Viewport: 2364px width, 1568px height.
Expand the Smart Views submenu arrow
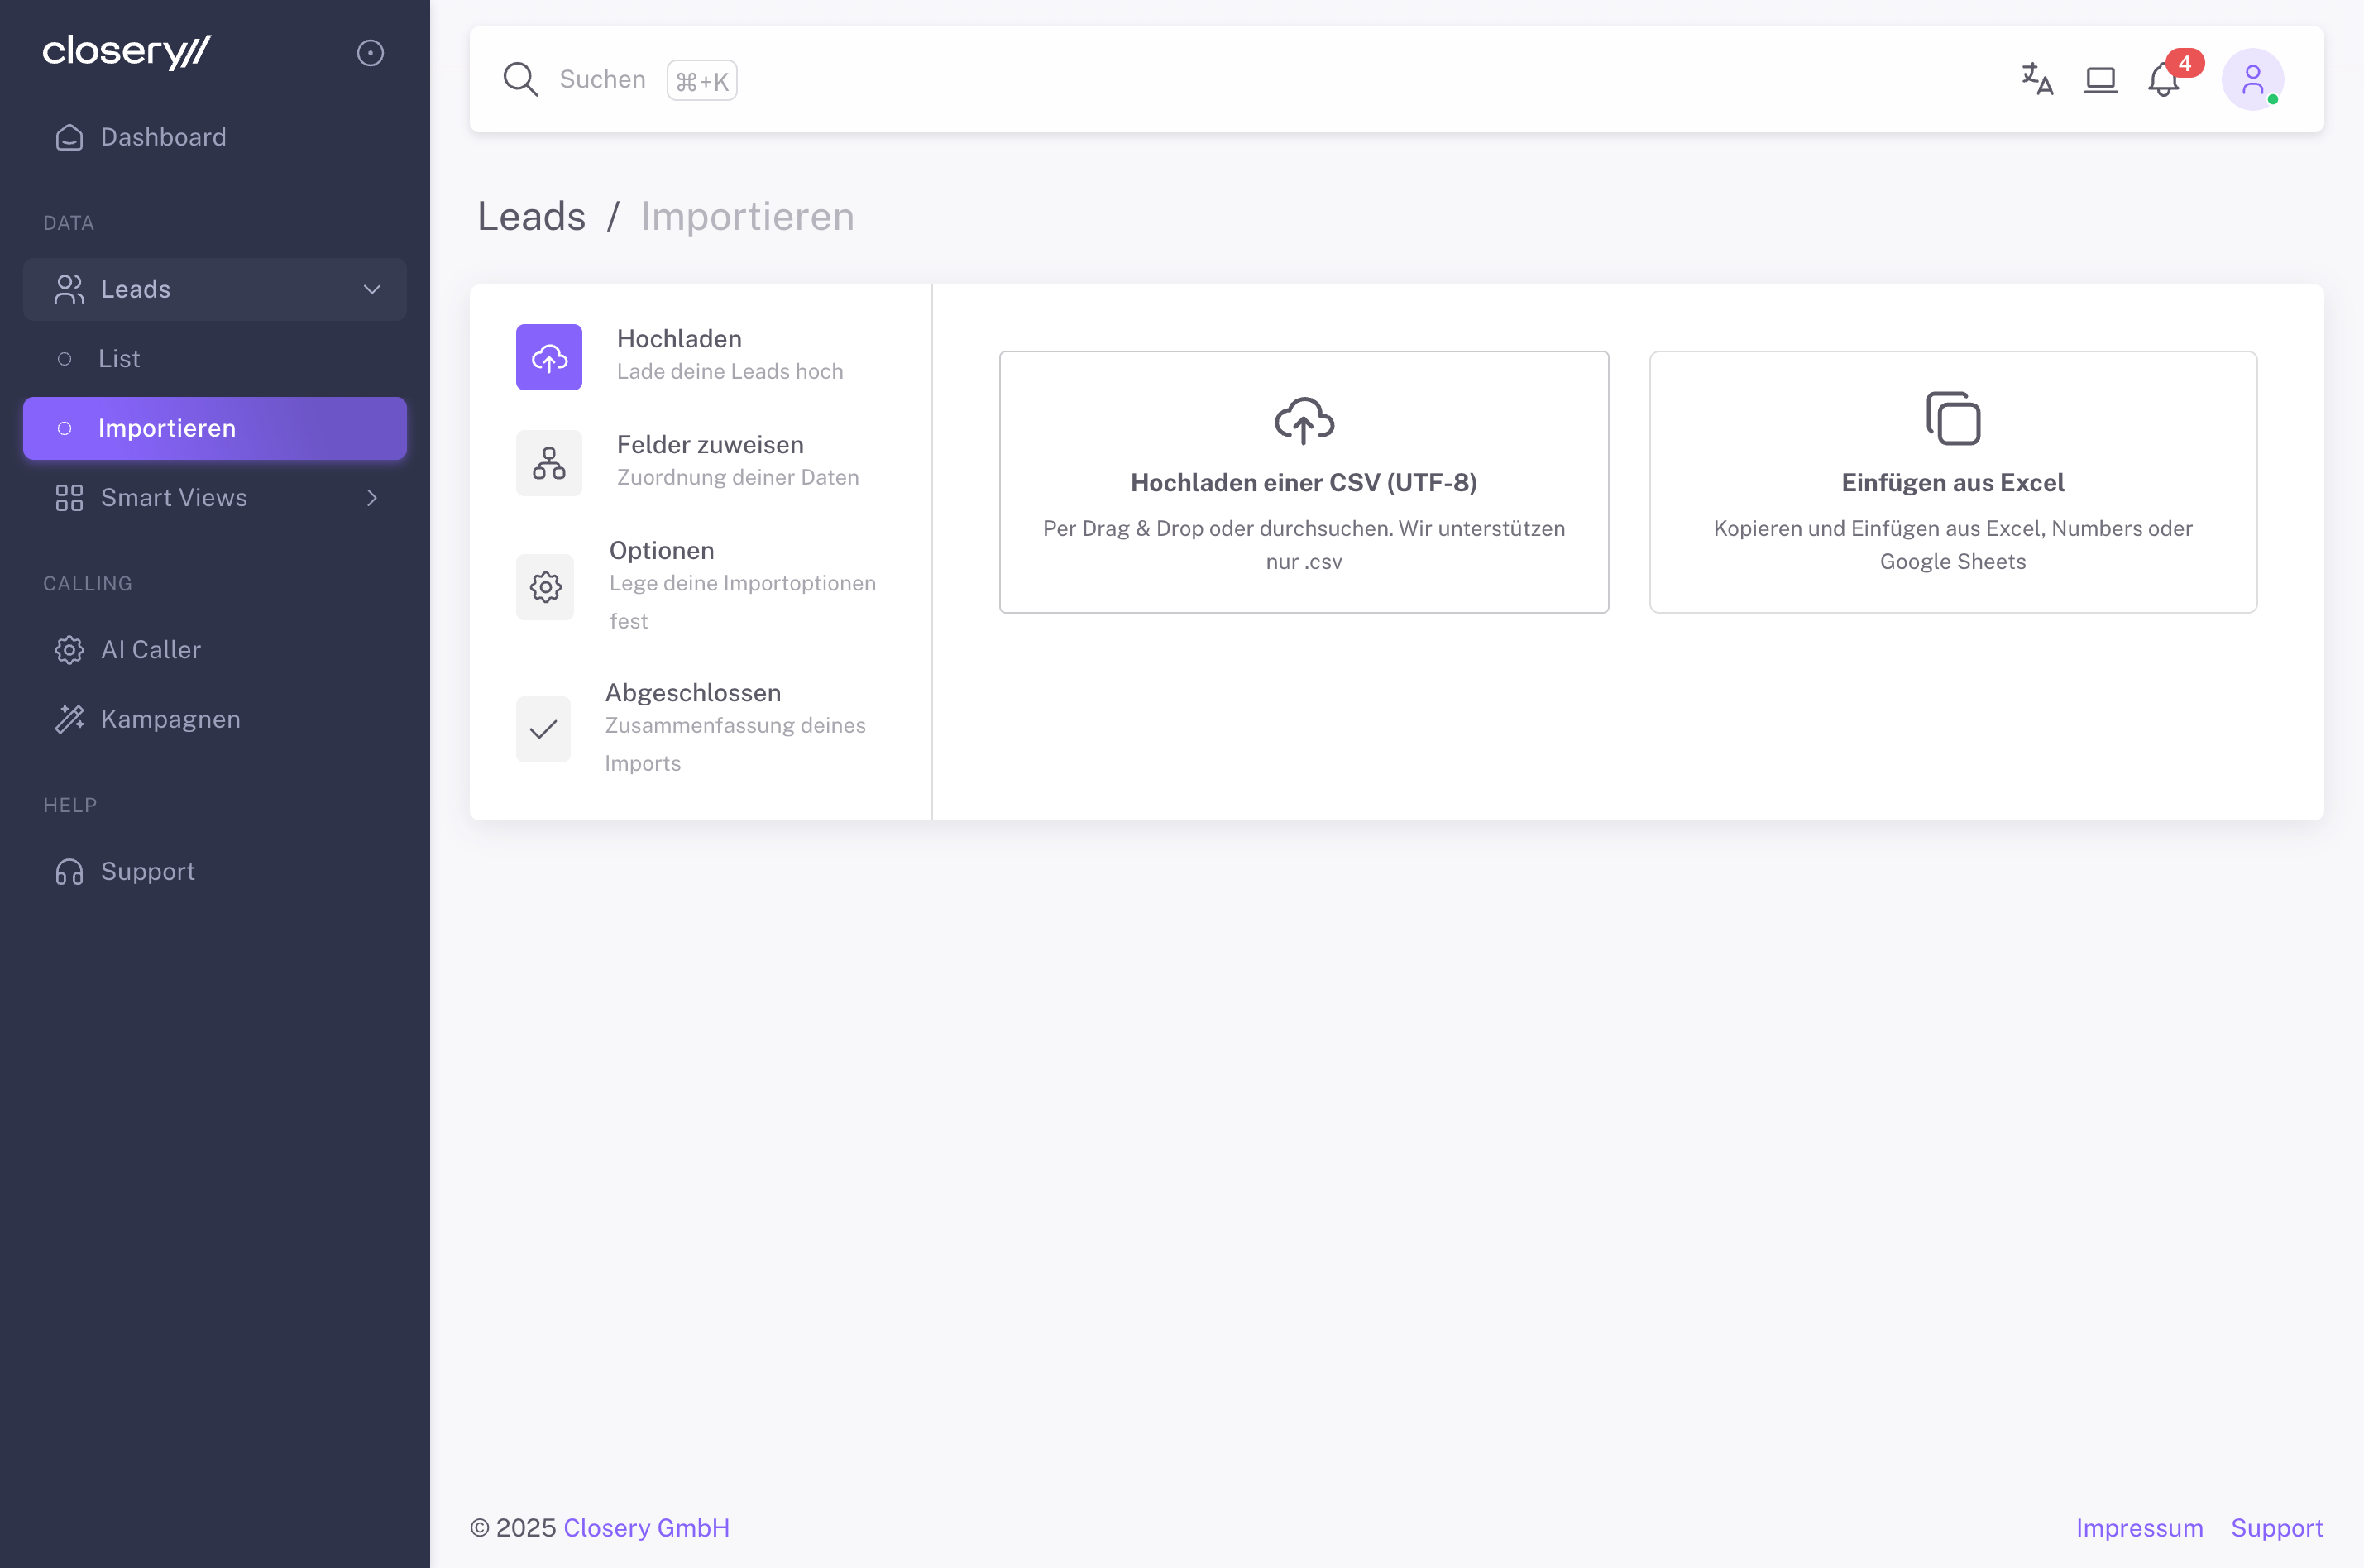(372, 498)
